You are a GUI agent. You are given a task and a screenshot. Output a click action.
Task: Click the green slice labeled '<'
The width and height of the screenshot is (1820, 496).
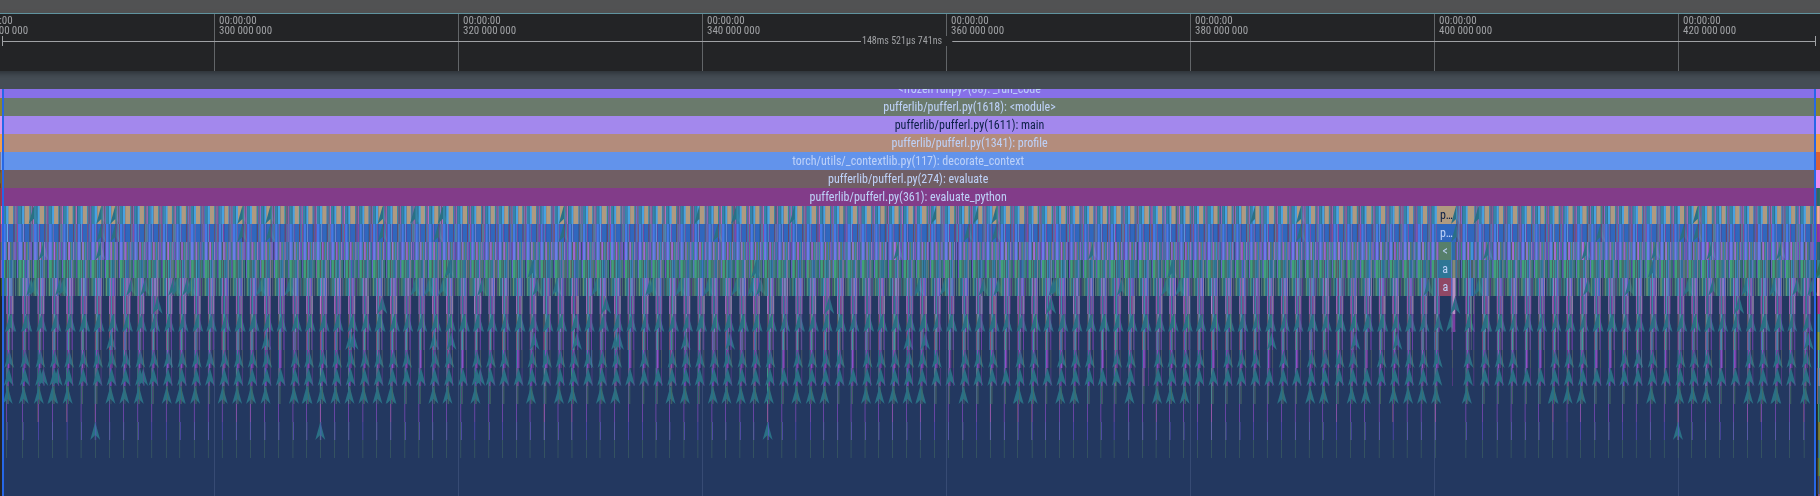(1445, 251)
